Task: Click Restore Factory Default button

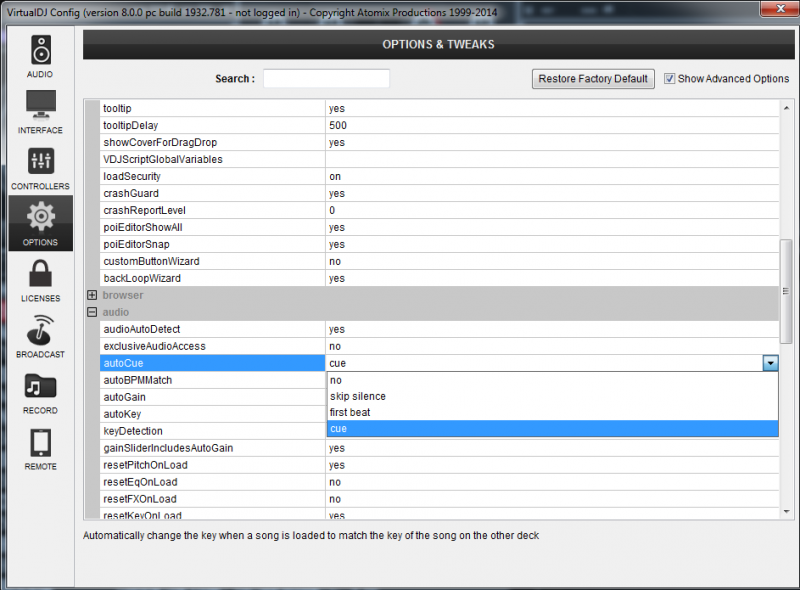Action: click(x=592, y=79)
